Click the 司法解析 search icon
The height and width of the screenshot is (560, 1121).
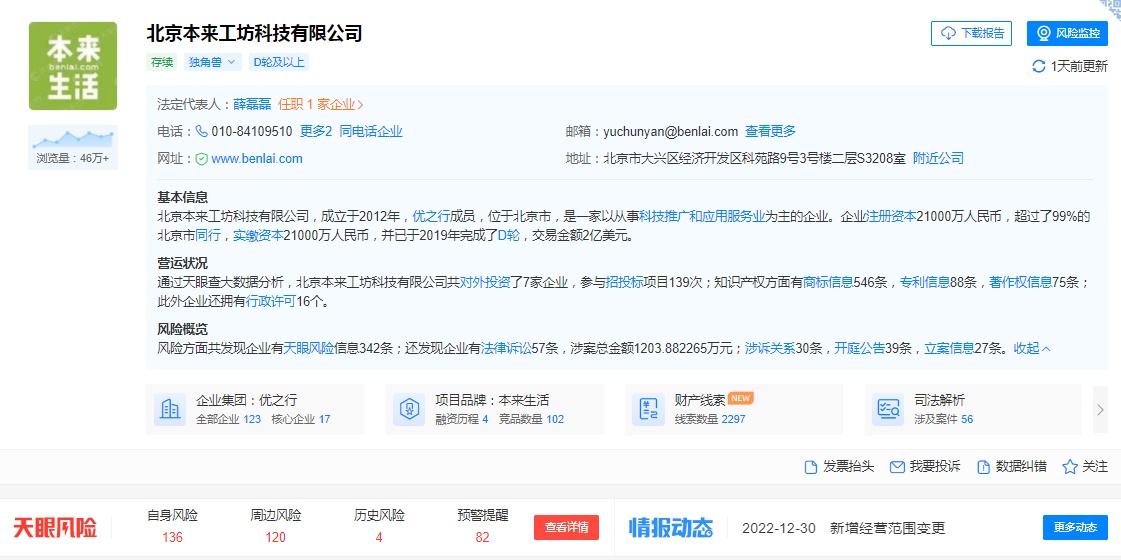(x=889, y=409)
